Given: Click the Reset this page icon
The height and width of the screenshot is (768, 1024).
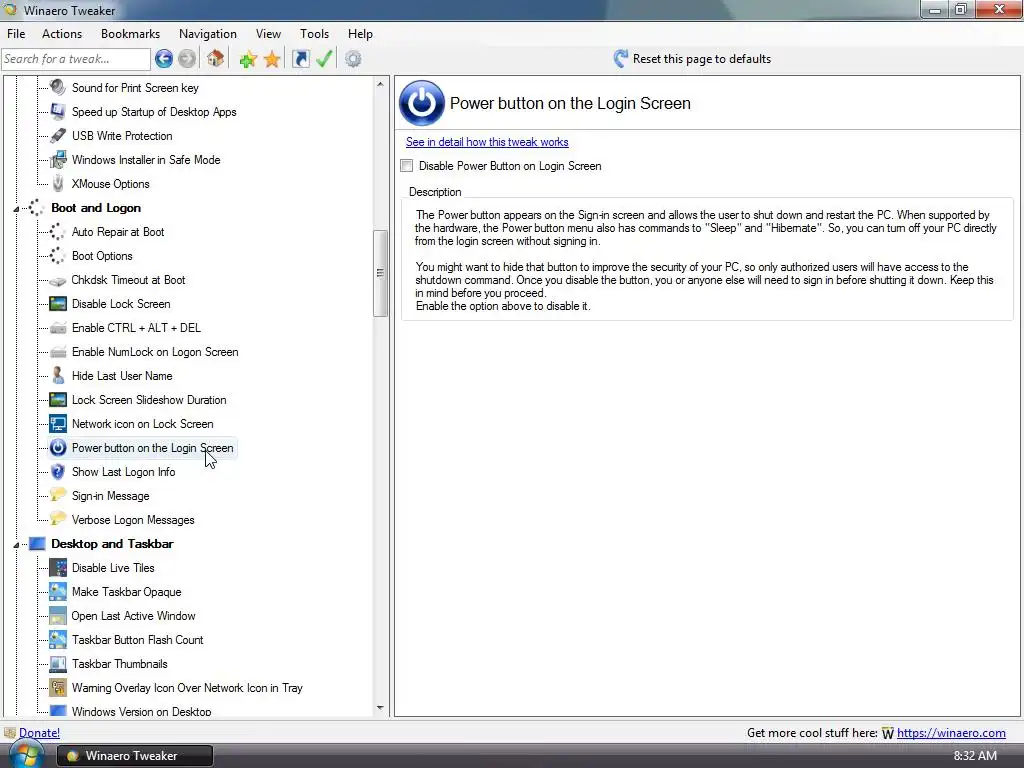Looking at the screenshot, I should coord(620,59).
